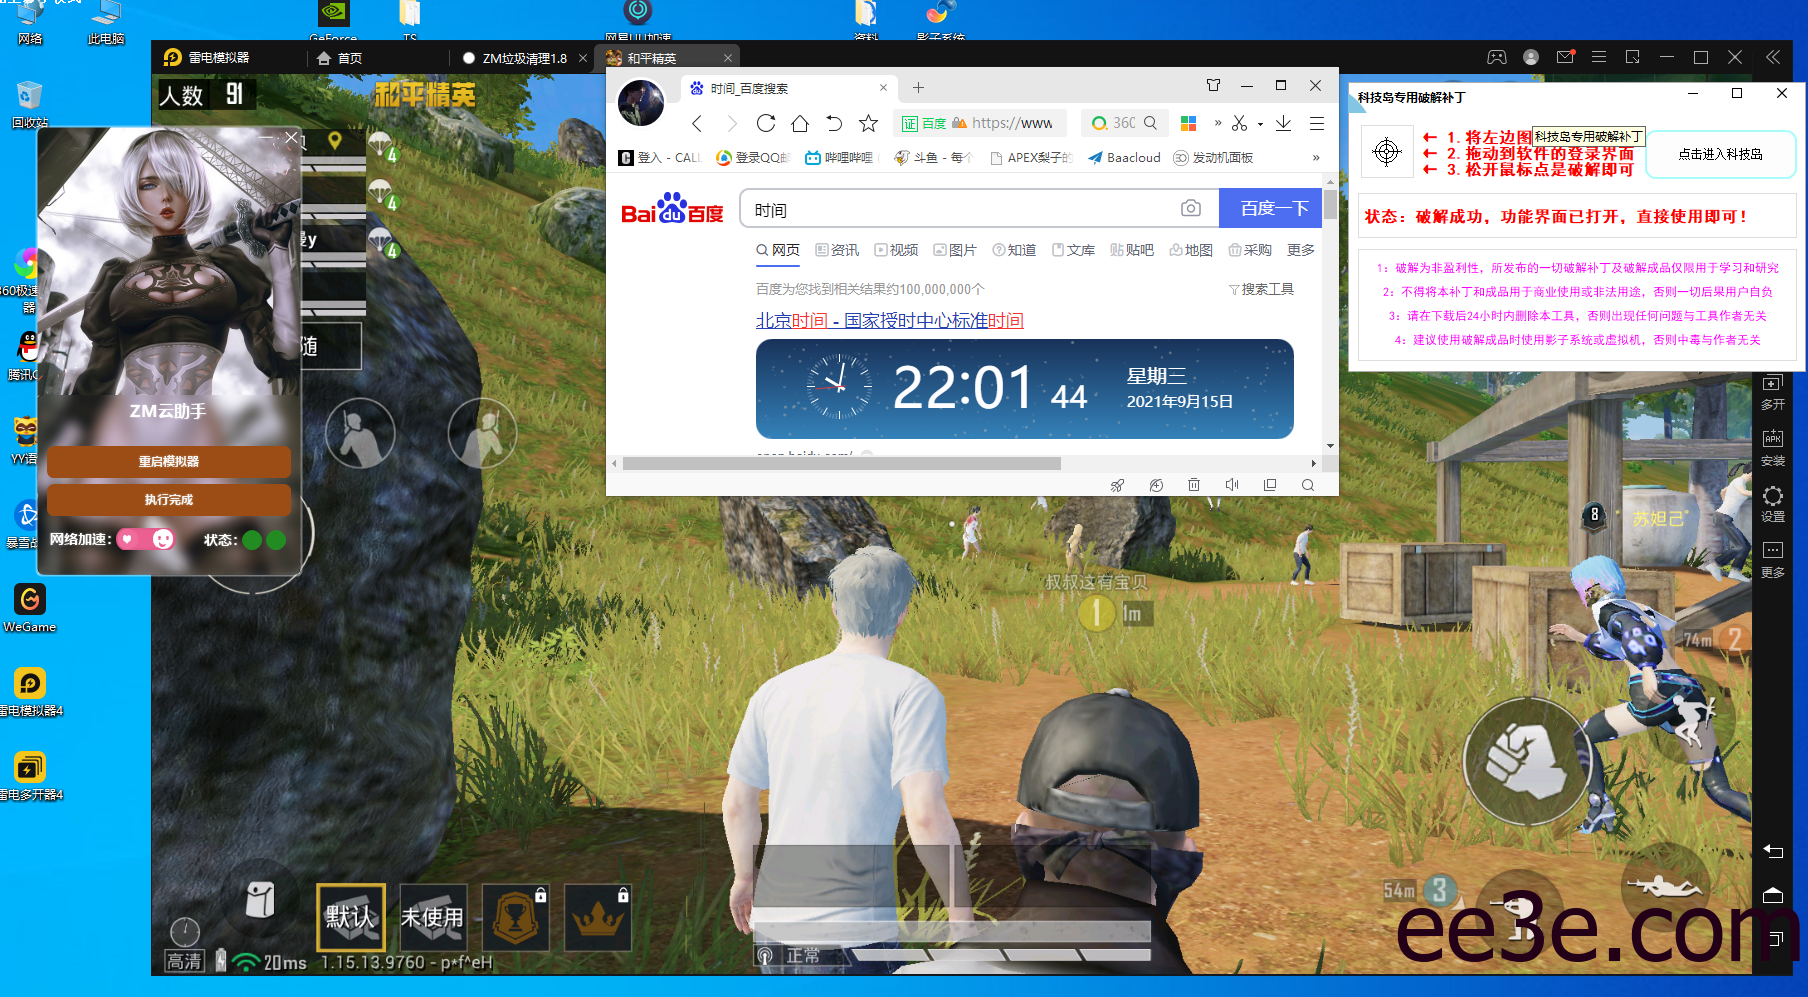1808x997 pixels.
Task: Click the 点击进入科技岛 button
Action: tap(1720, 154)
